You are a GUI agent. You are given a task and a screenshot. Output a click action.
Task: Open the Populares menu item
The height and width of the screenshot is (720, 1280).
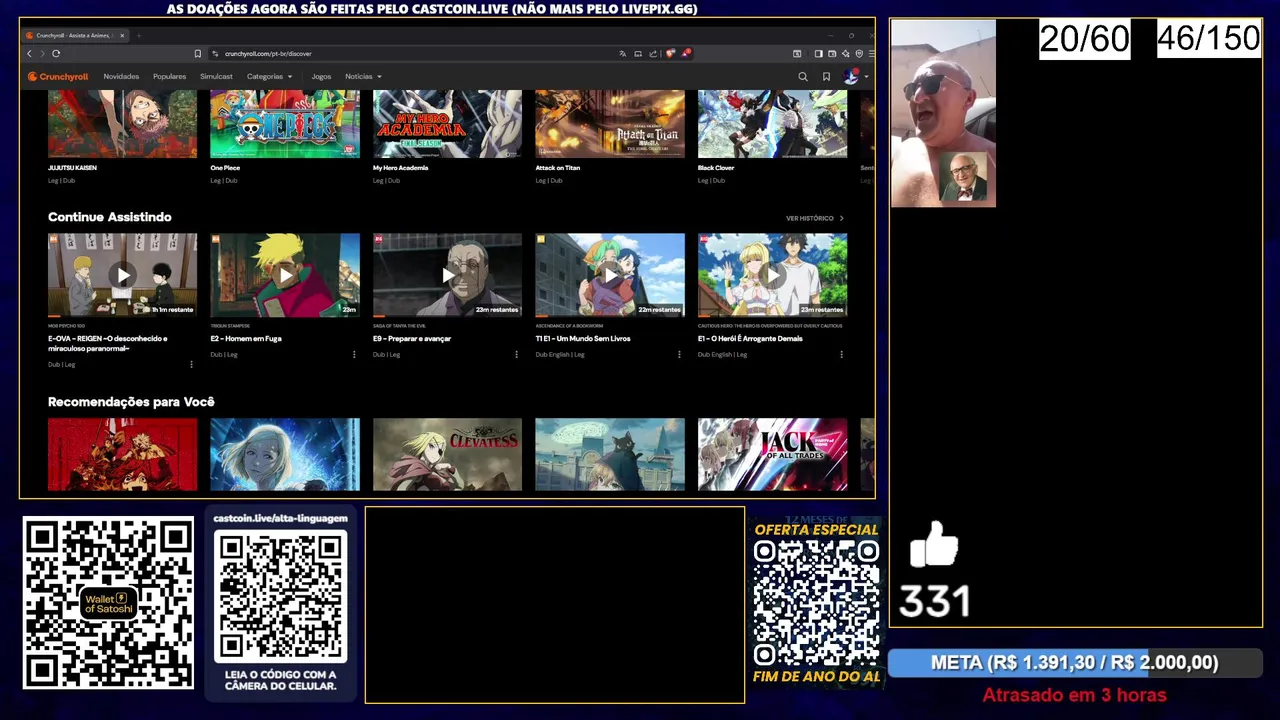pyautogui.click(x=169, y=76)
